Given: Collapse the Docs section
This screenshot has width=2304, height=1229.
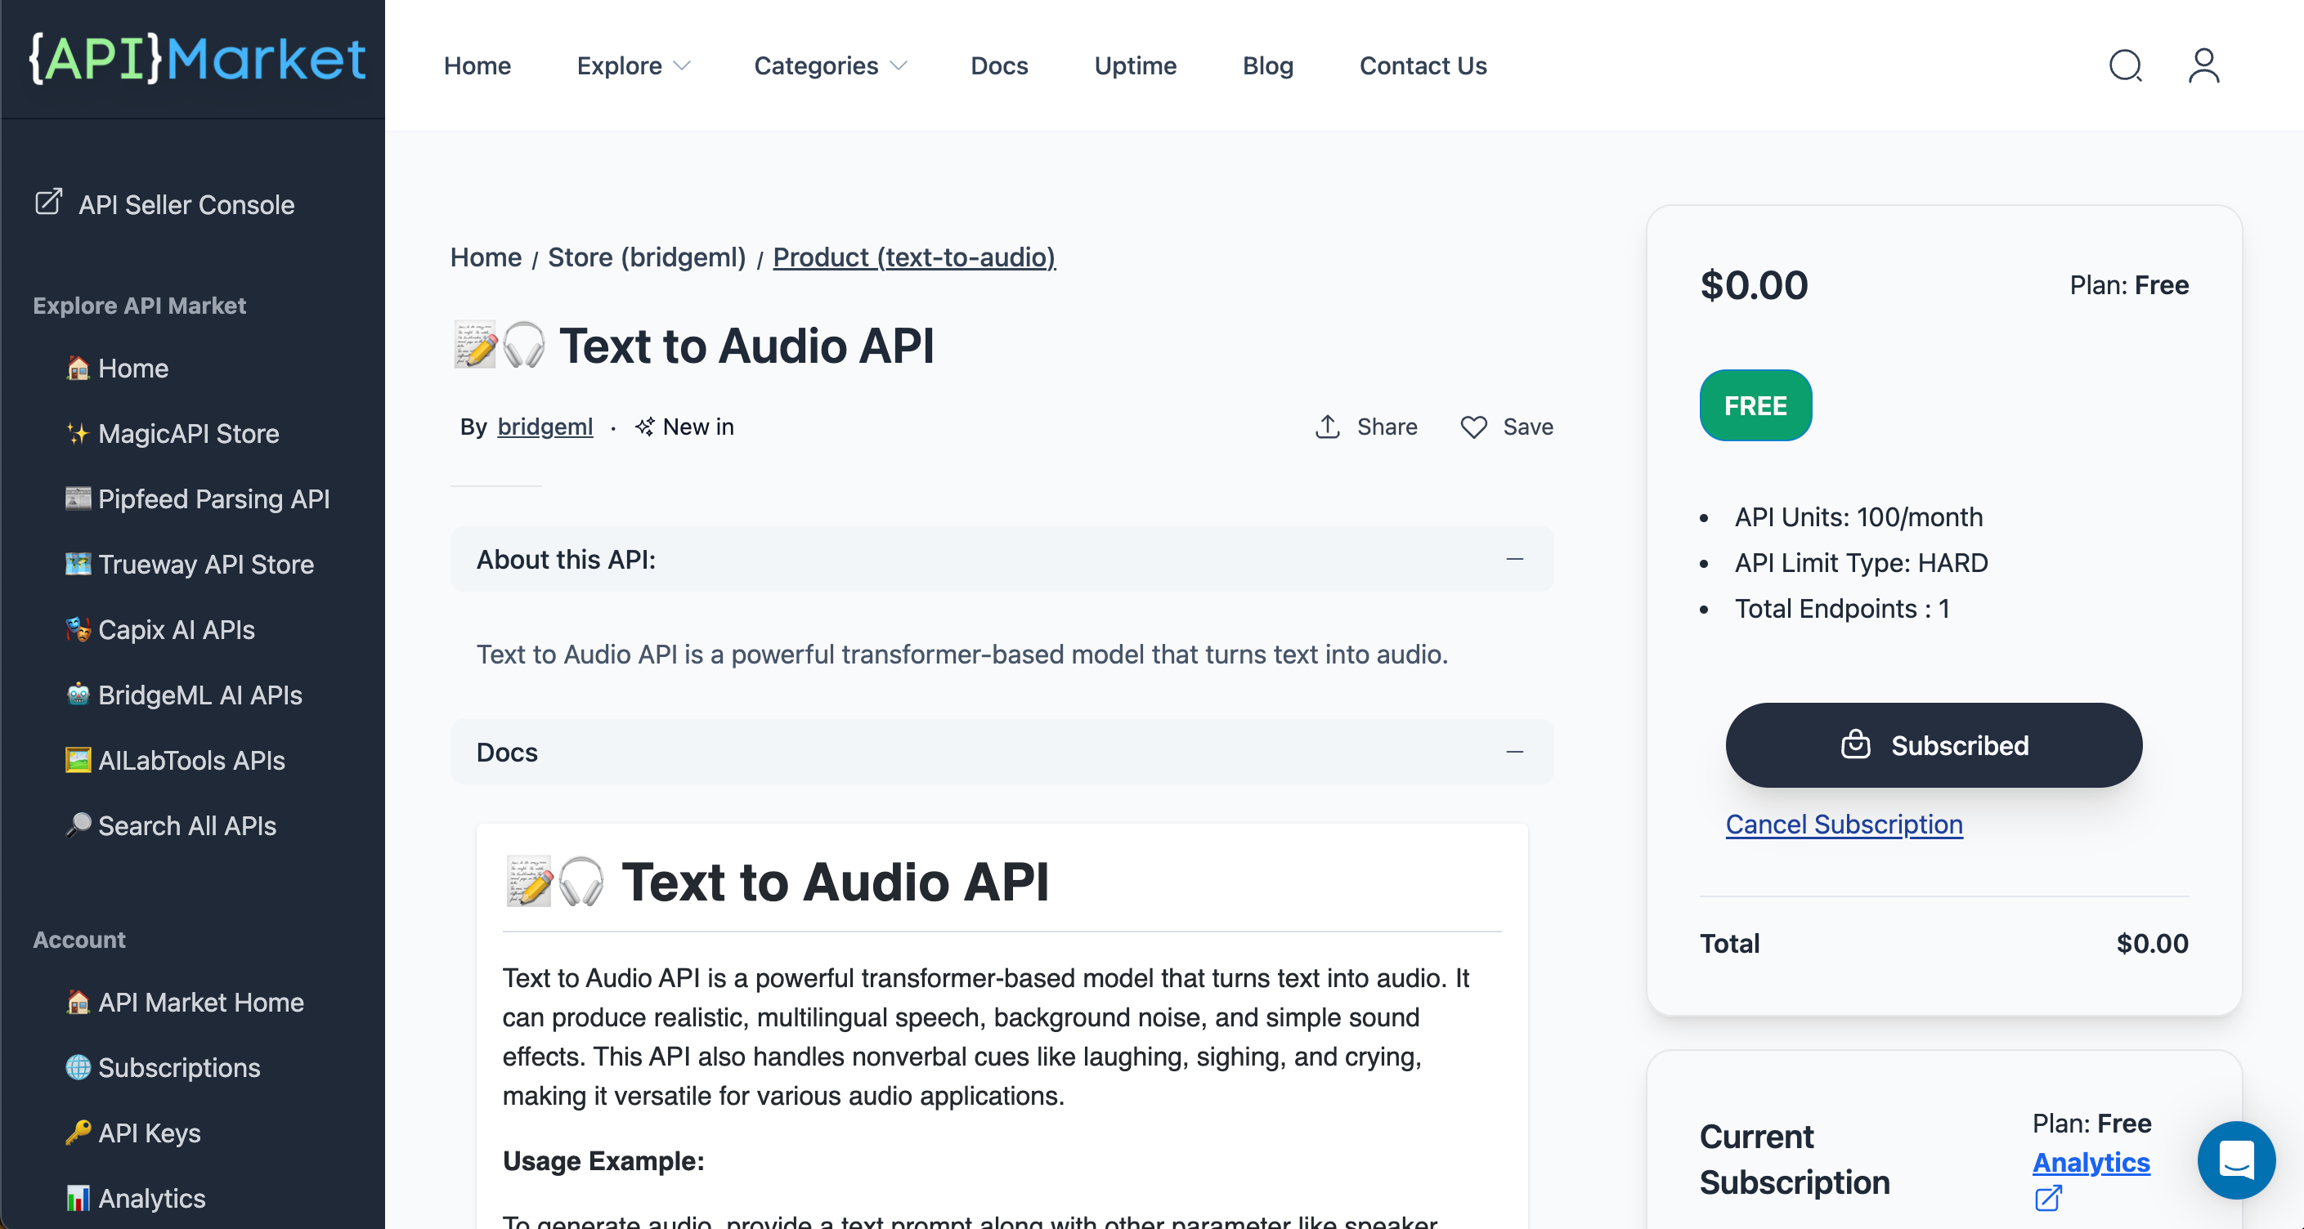Looking at the screenshot, I should coord(1514,752).
